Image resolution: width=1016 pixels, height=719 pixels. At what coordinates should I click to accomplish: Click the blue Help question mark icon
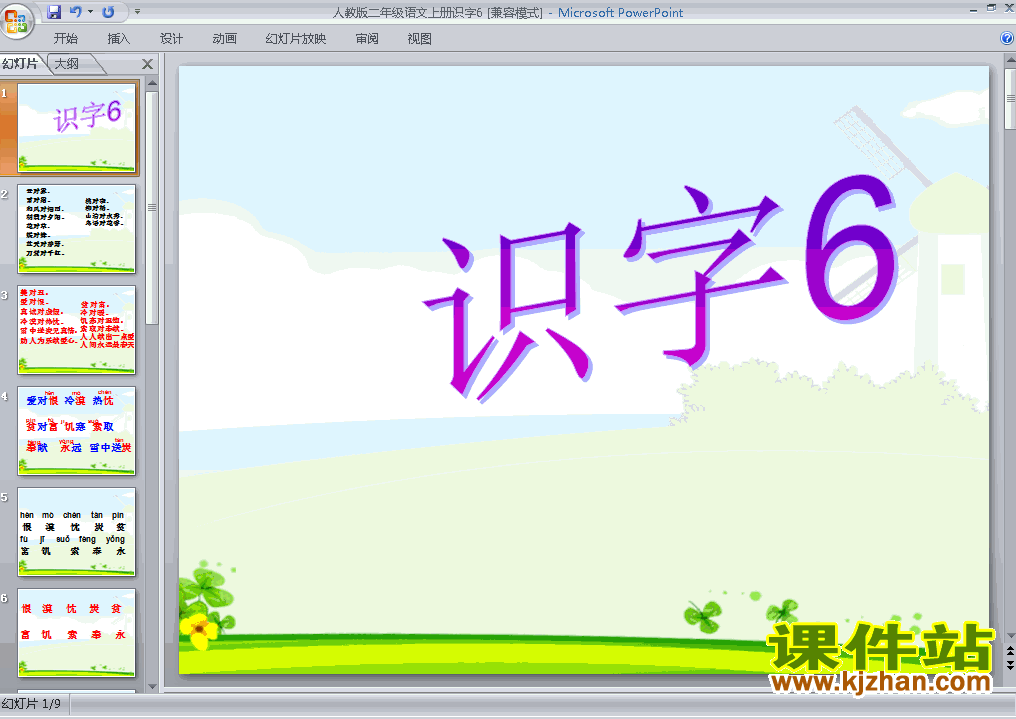(1007, 38)
